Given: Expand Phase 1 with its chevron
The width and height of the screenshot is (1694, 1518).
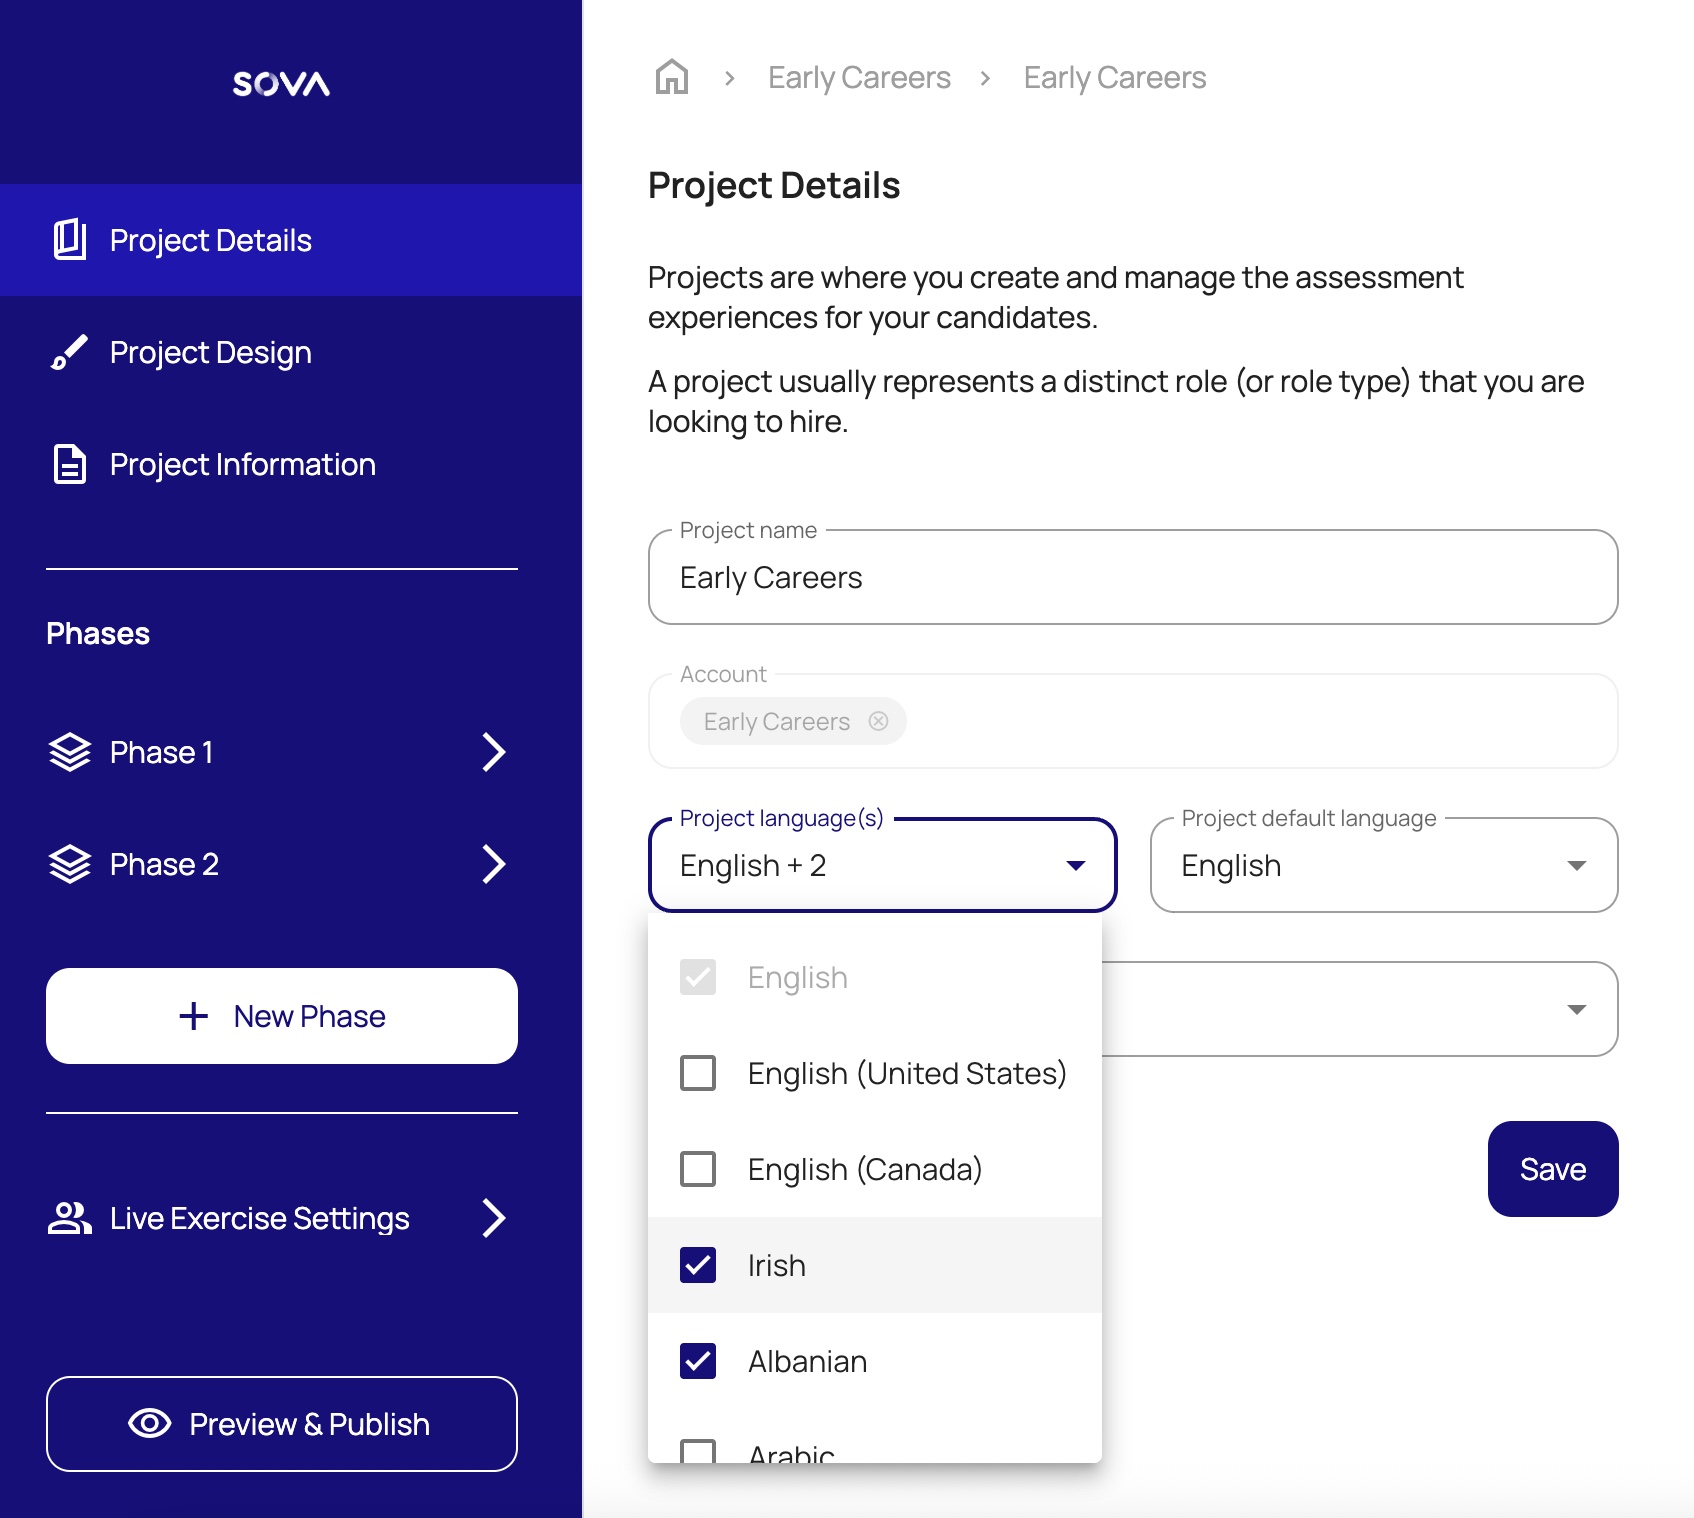Looking at the screenshot, I should pyautogui.click(x=493, y=753).
